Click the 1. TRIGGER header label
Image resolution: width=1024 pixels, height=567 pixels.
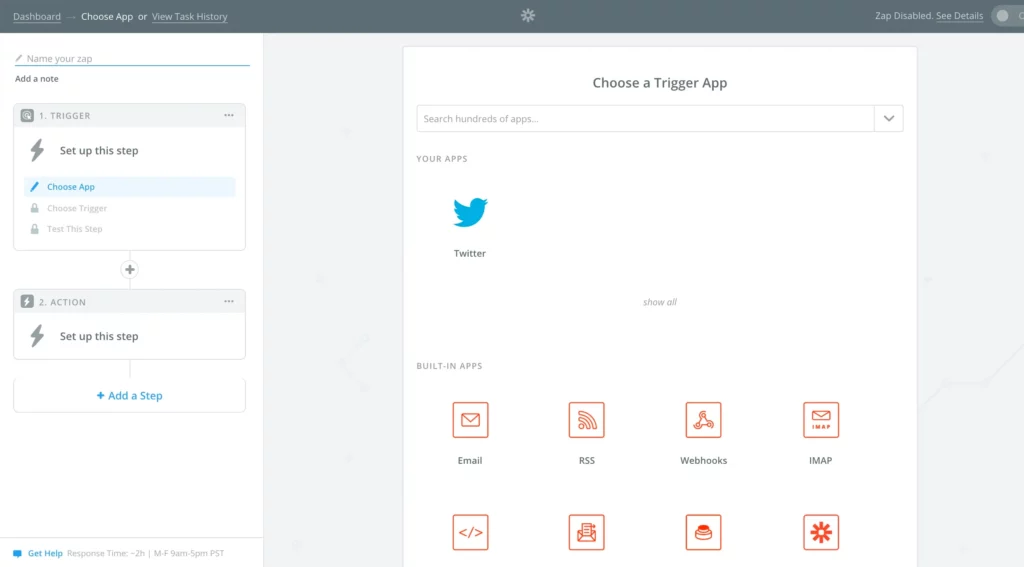pyautogui.click(x=65, y=116)
